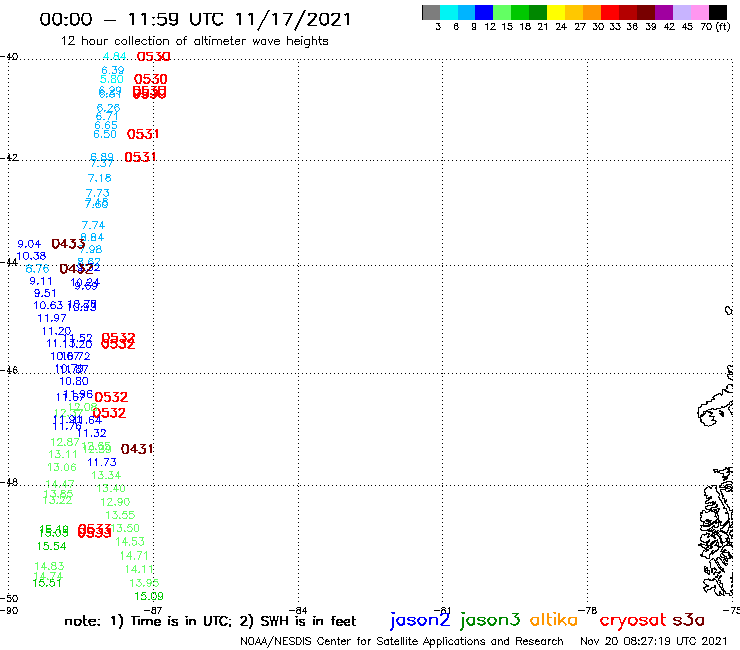Select the pink swatch near the 70 (ft) label
This screenshot has height=650, width=740.
(x=699, y=12)
